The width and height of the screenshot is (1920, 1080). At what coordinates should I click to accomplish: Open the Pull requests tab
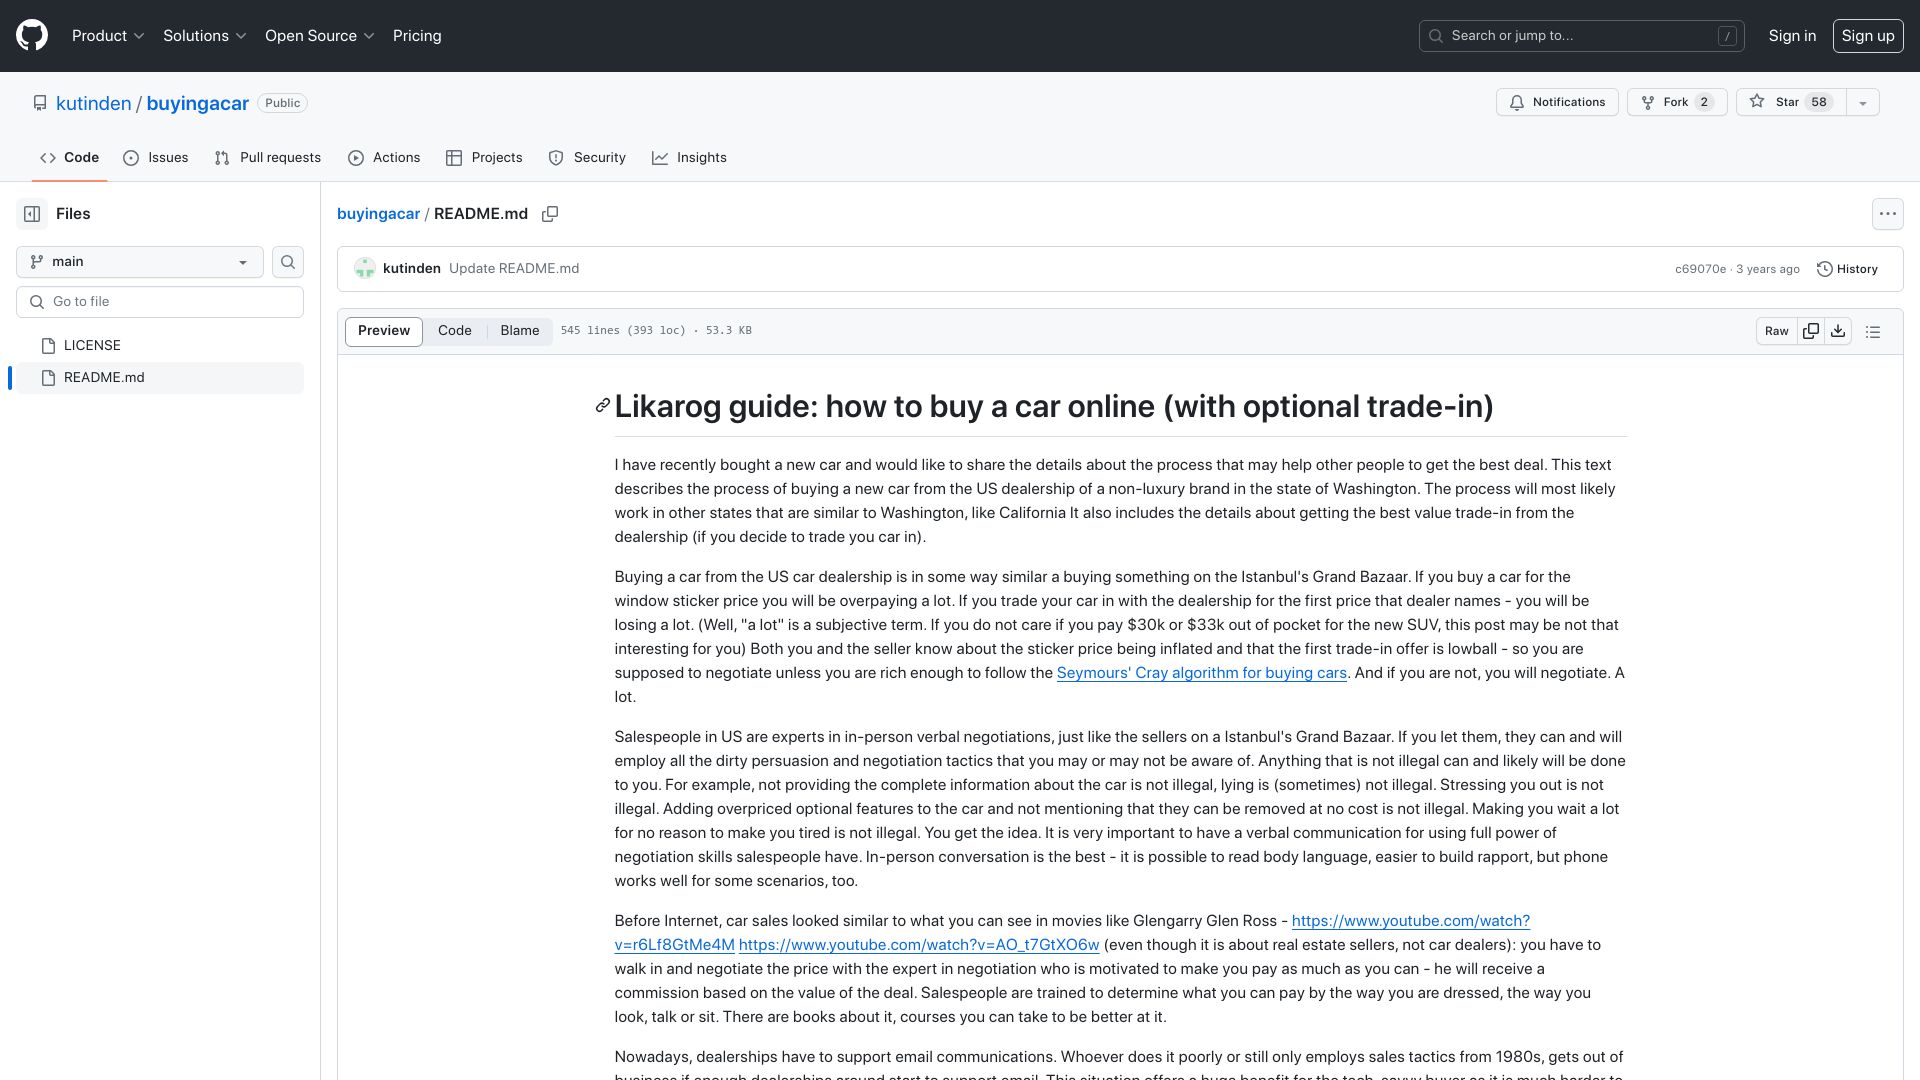(268, 158)
